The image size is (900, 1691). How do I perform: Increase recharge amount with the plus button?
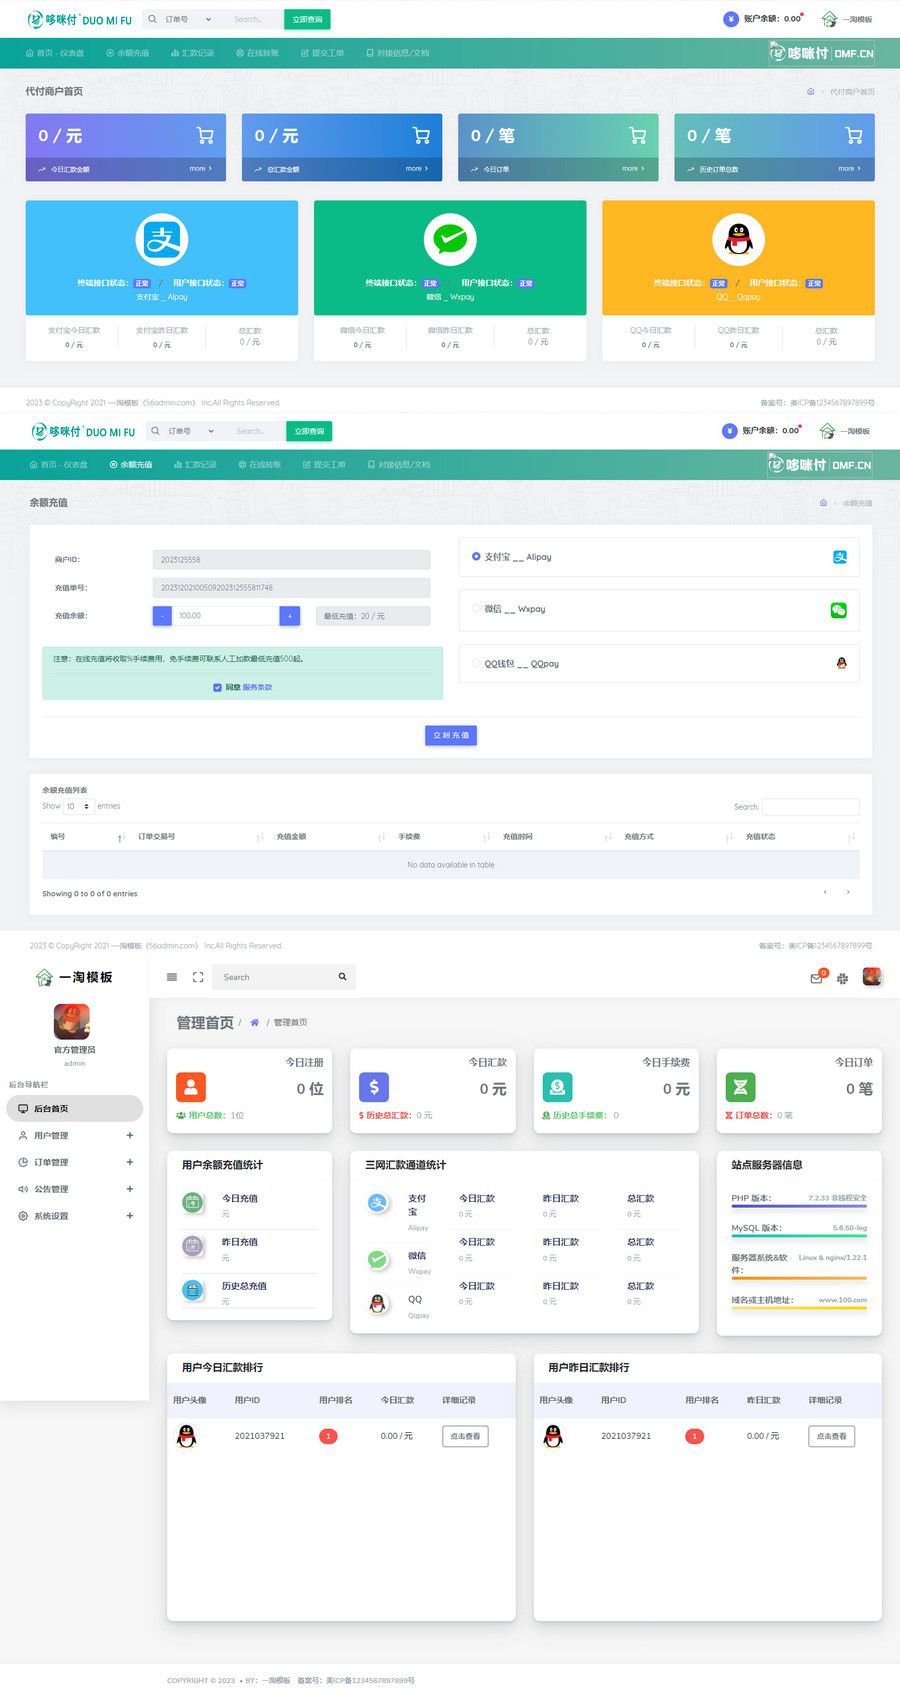click(x=290, y=616)
